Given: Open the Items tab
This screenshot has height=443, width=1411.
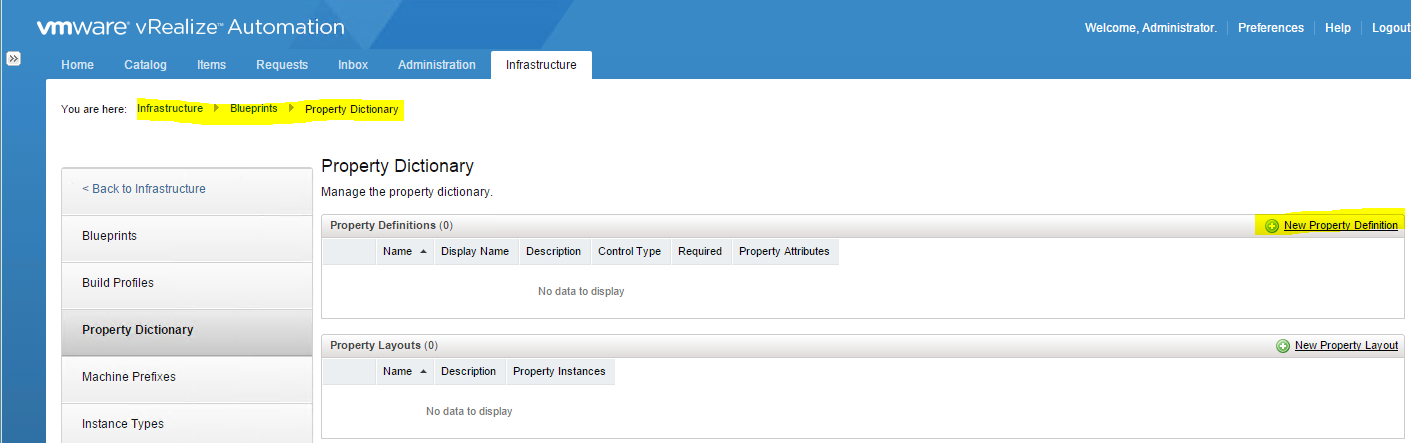Looking at the screenshot, I should click(211, 65).
